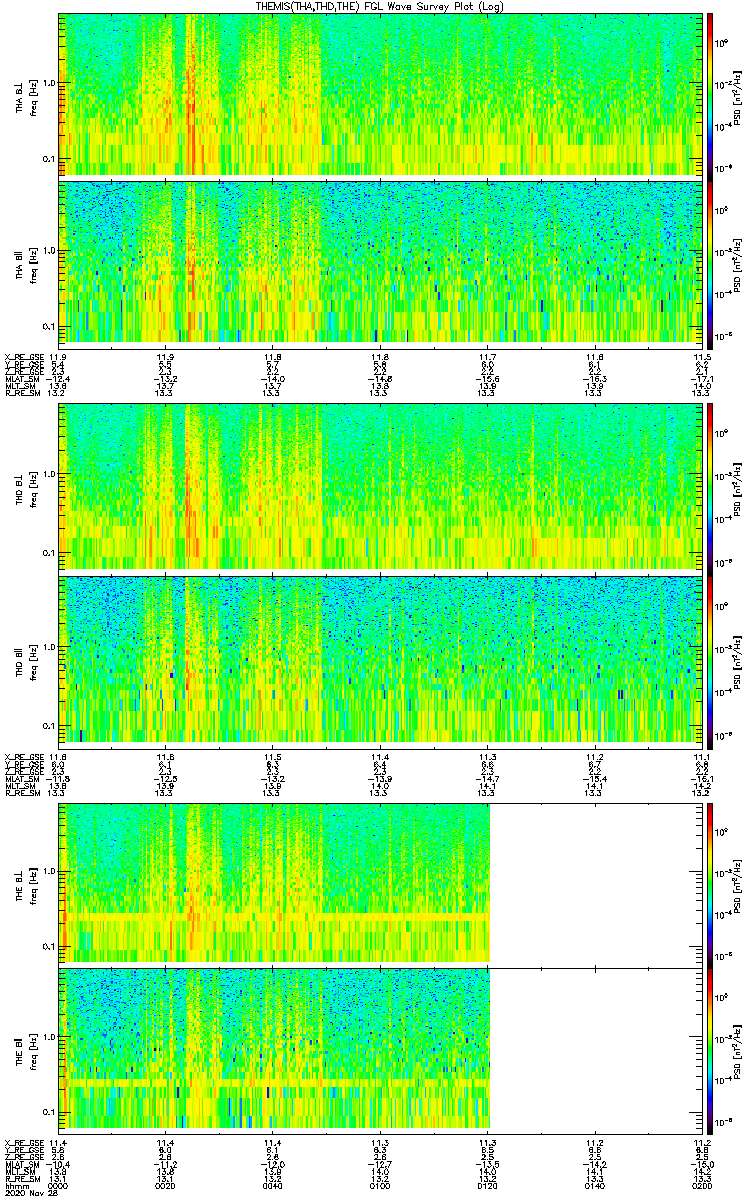The image size is (750, 1200).
Task: Click the THA B-perp freq [Hz] axis label
Action: pos(33,98)
